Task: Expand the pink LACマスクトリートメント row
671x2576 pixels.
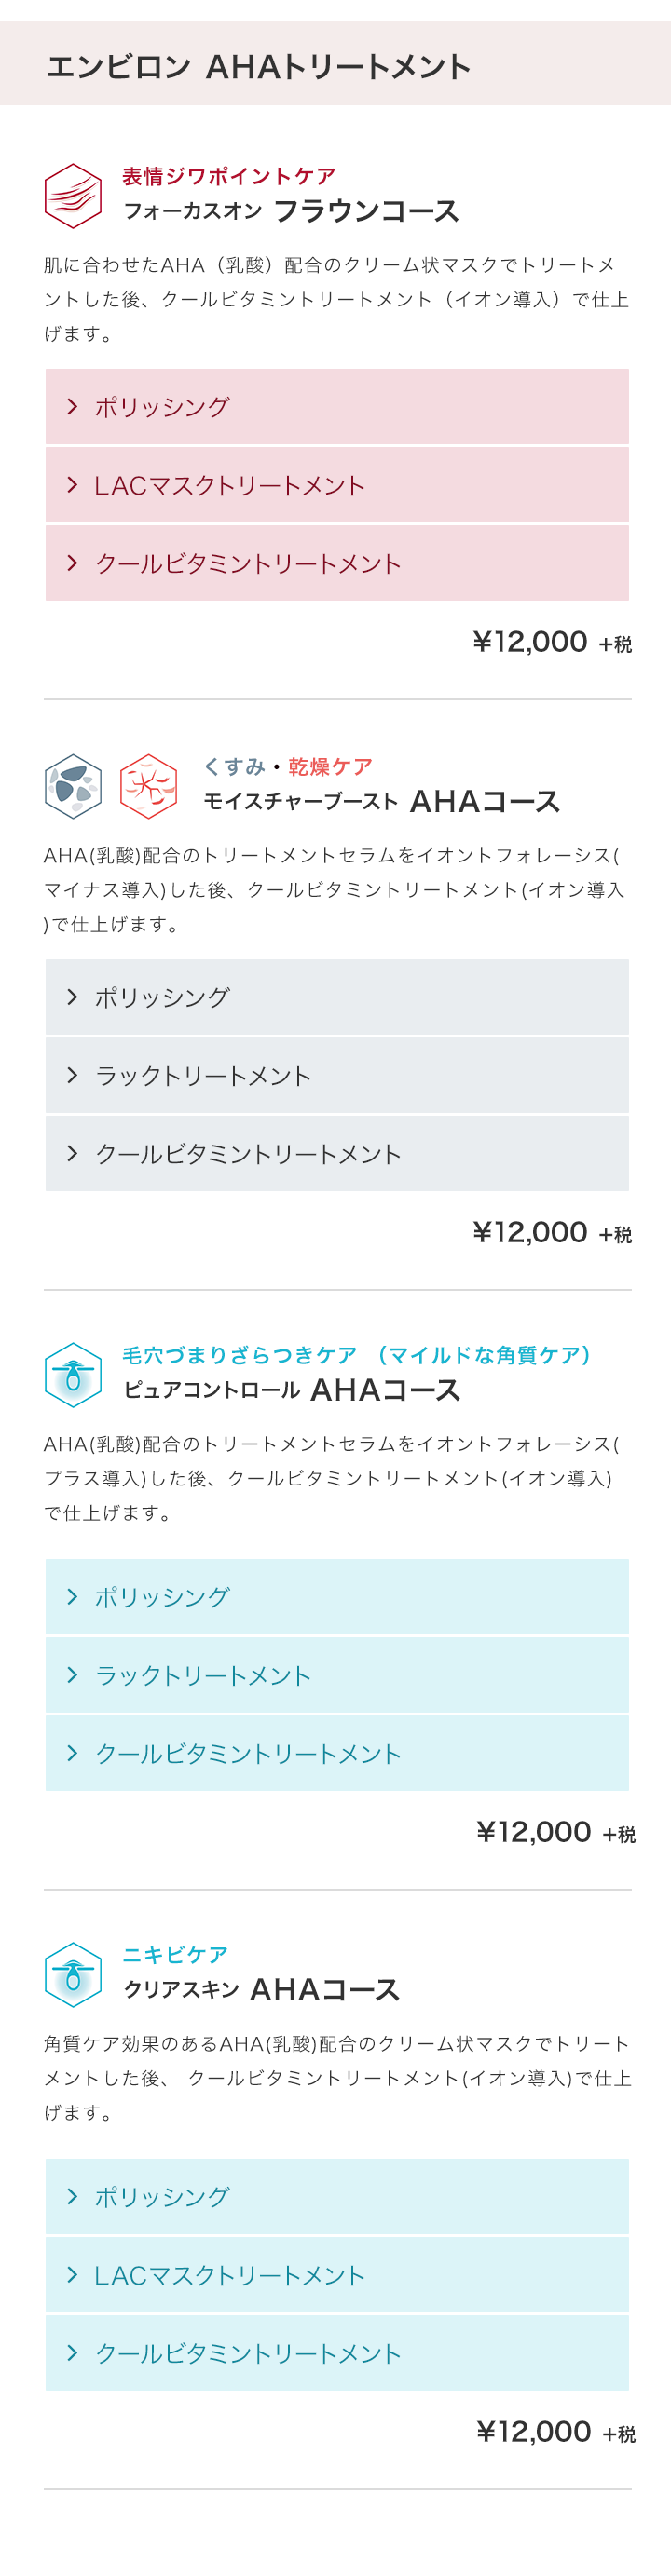Action: tap(337, 485)
